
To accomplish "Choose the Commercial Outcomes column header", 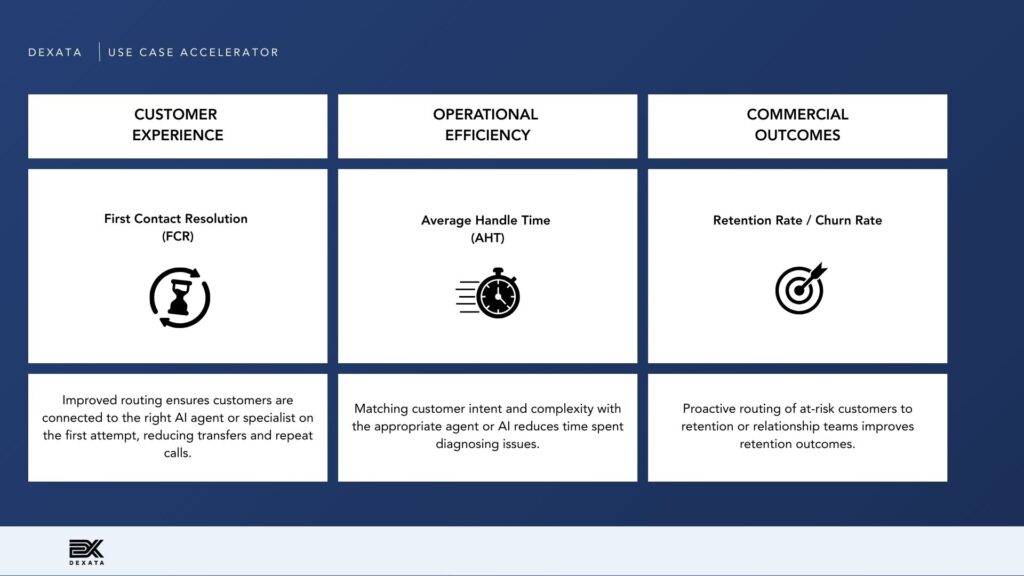I will pos(797,126).
